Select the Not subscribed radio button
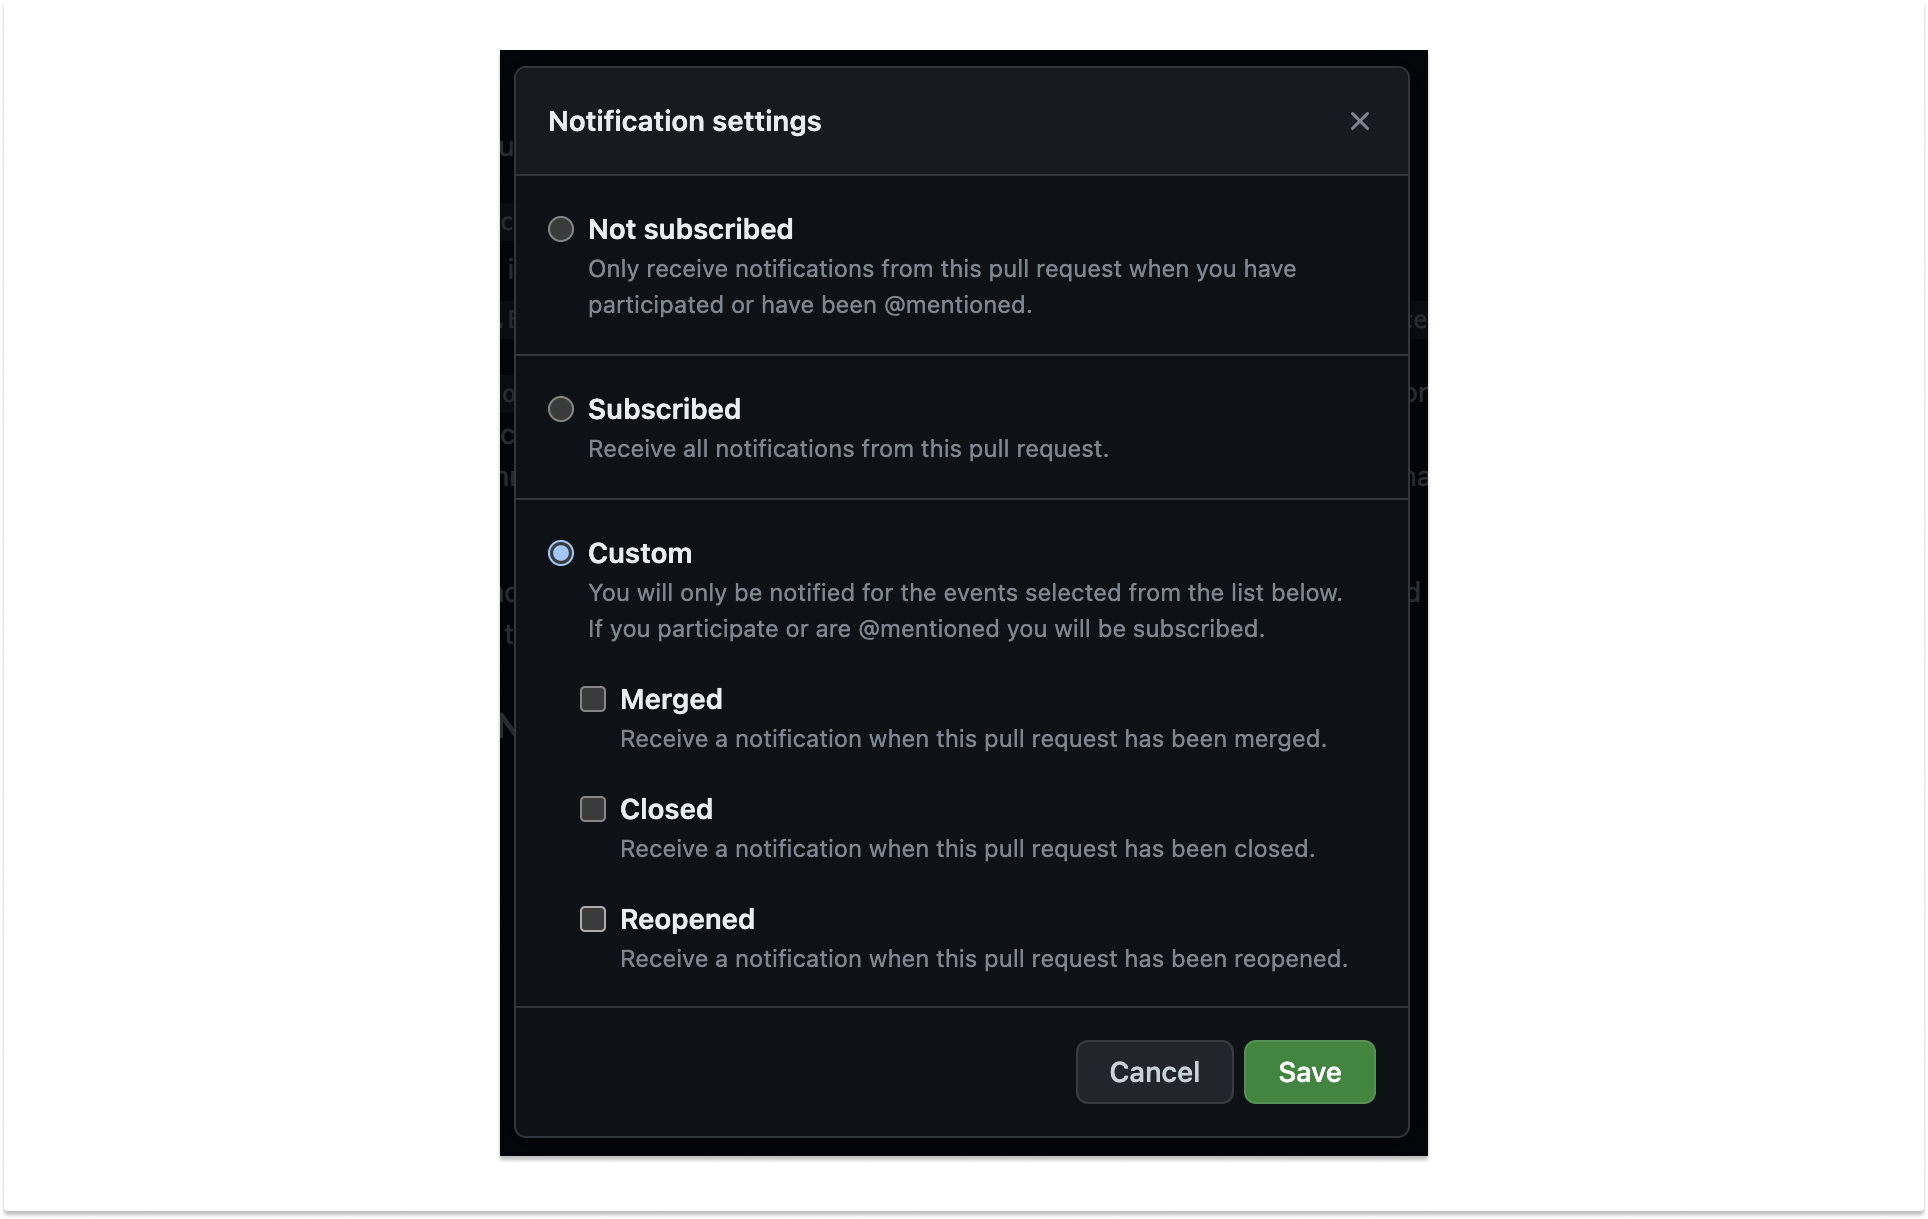This screenshot has height=1219, width=1928. click(561, 229)
